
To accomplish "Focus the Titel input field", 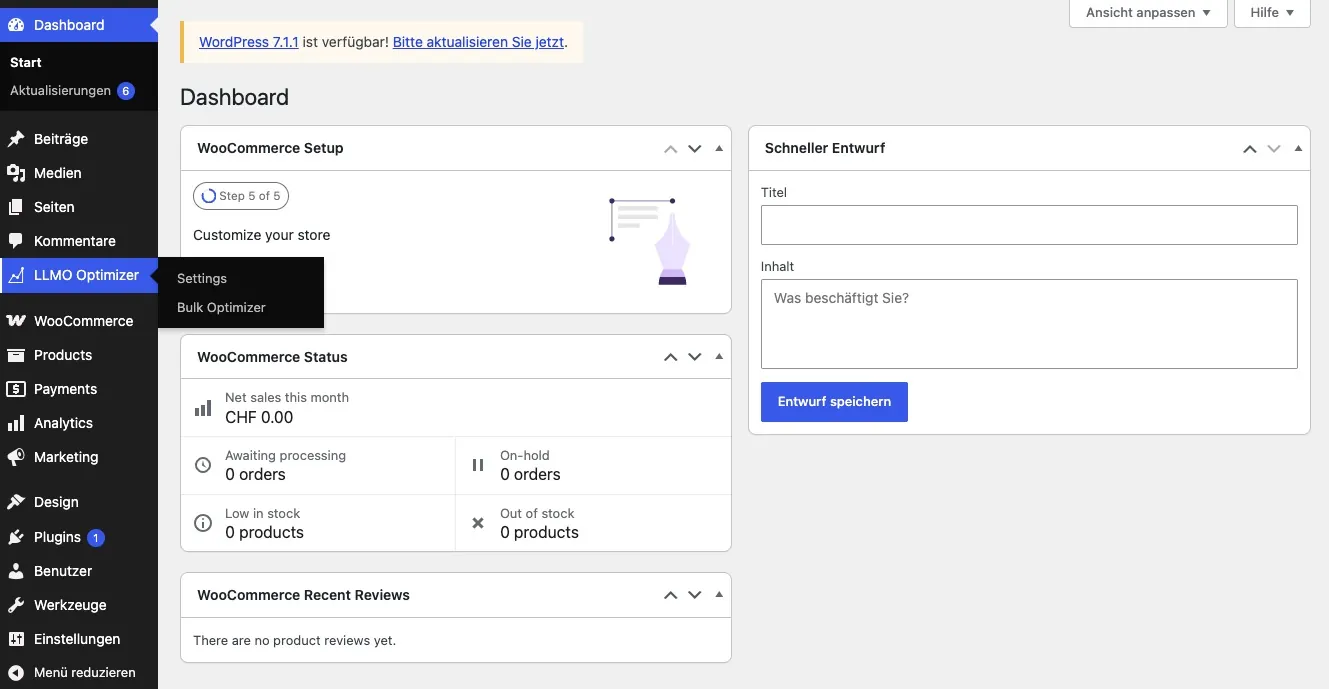I will (1029, 225).
